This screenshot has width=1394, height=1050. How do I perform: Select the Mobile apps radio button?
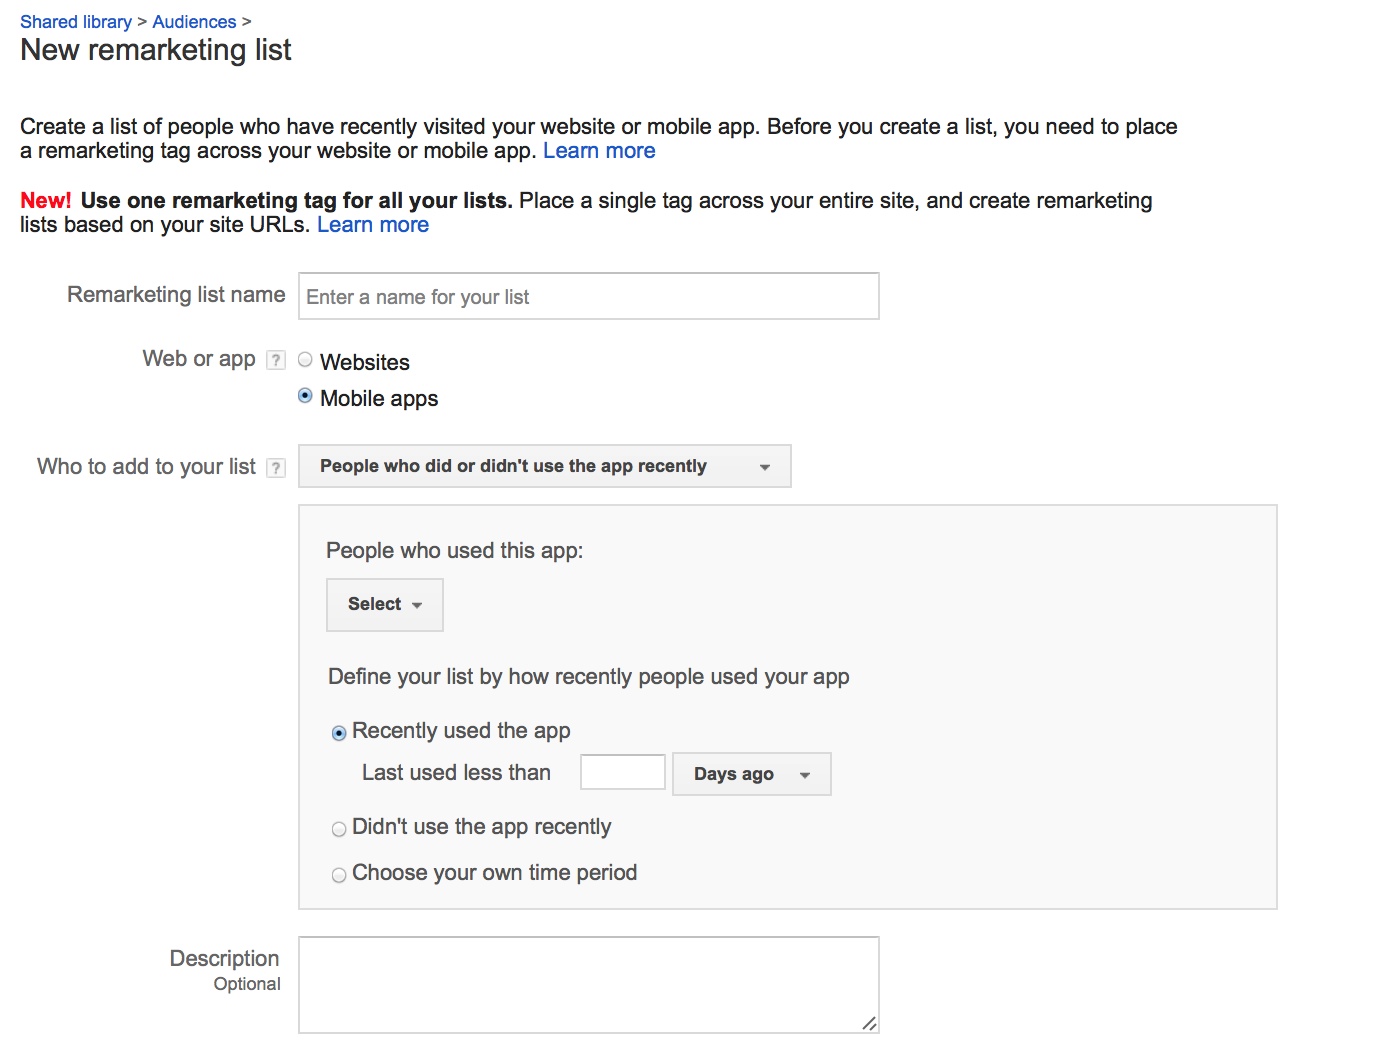[305, 396]
